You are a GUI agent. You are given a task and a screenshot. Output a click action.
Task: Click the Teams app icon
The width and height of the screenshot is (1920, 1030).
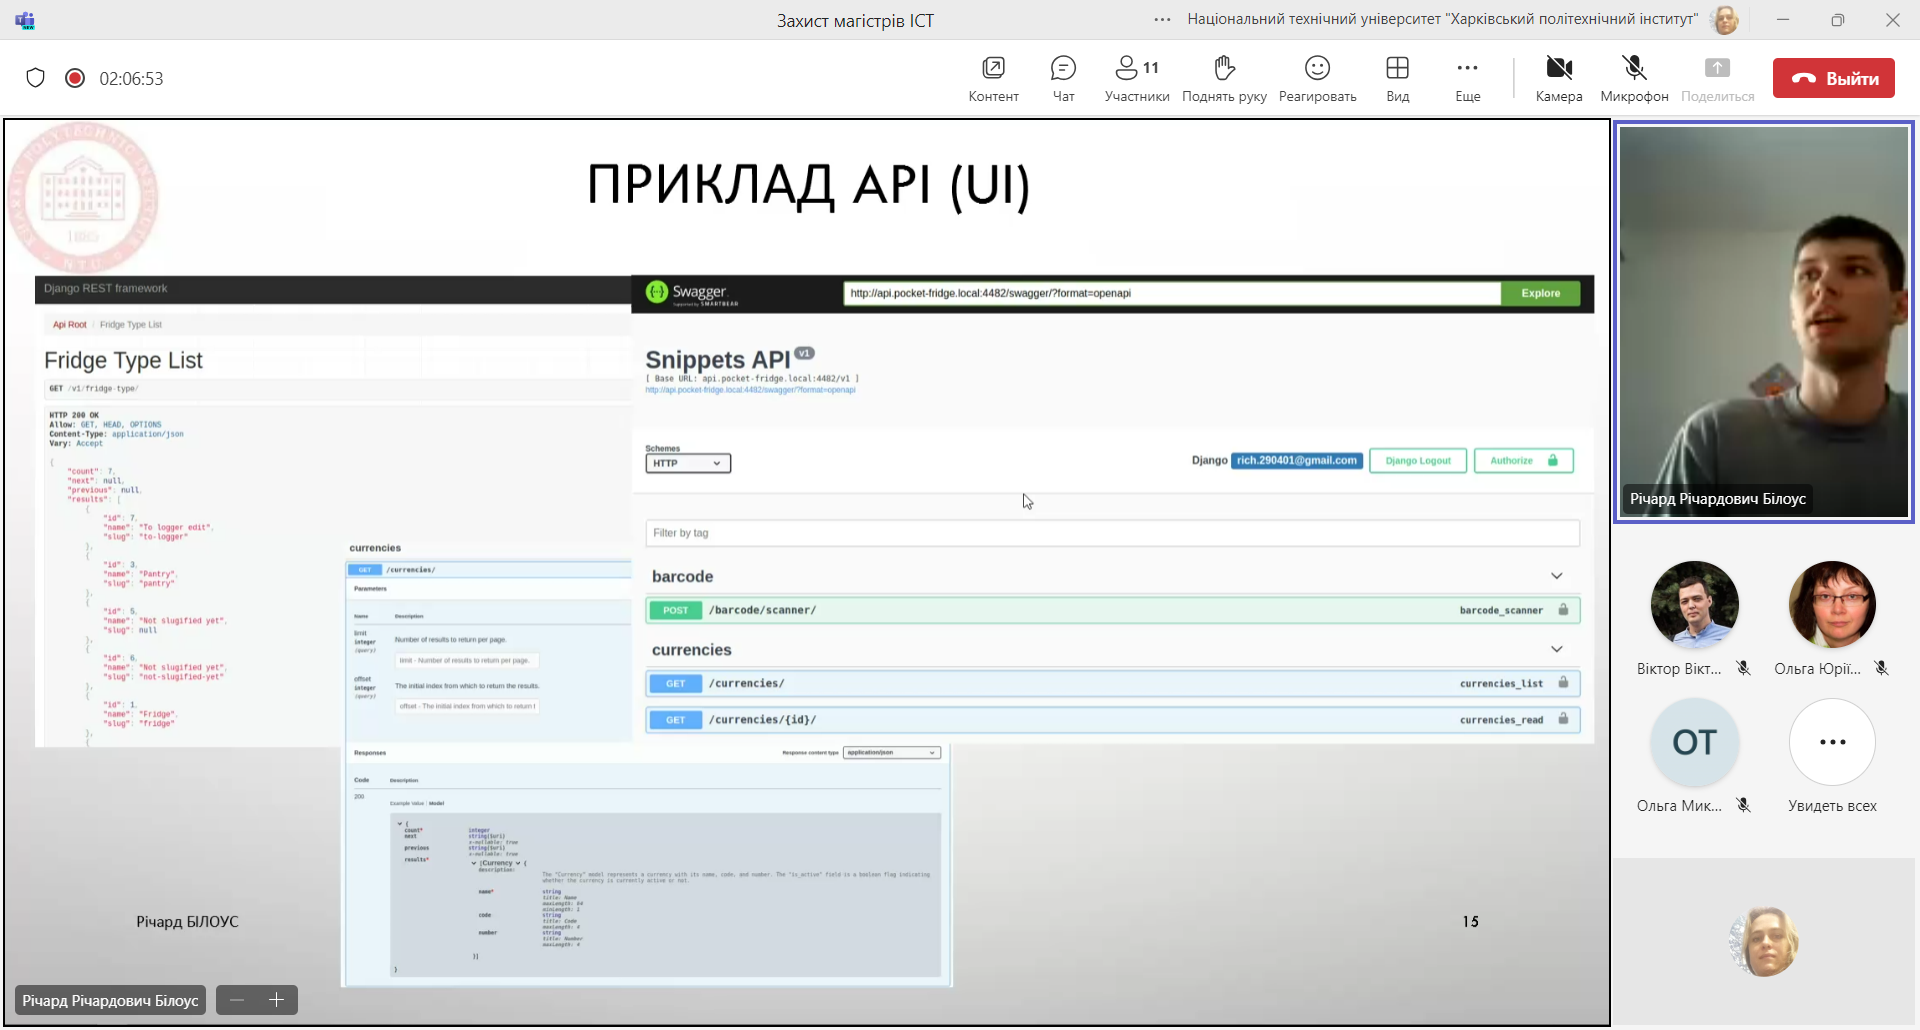tap(25, 20)
